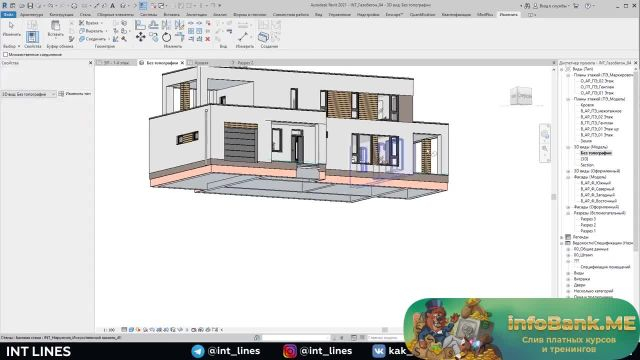
Task: Open the Properties palette button
Action: tap(32, 37)
